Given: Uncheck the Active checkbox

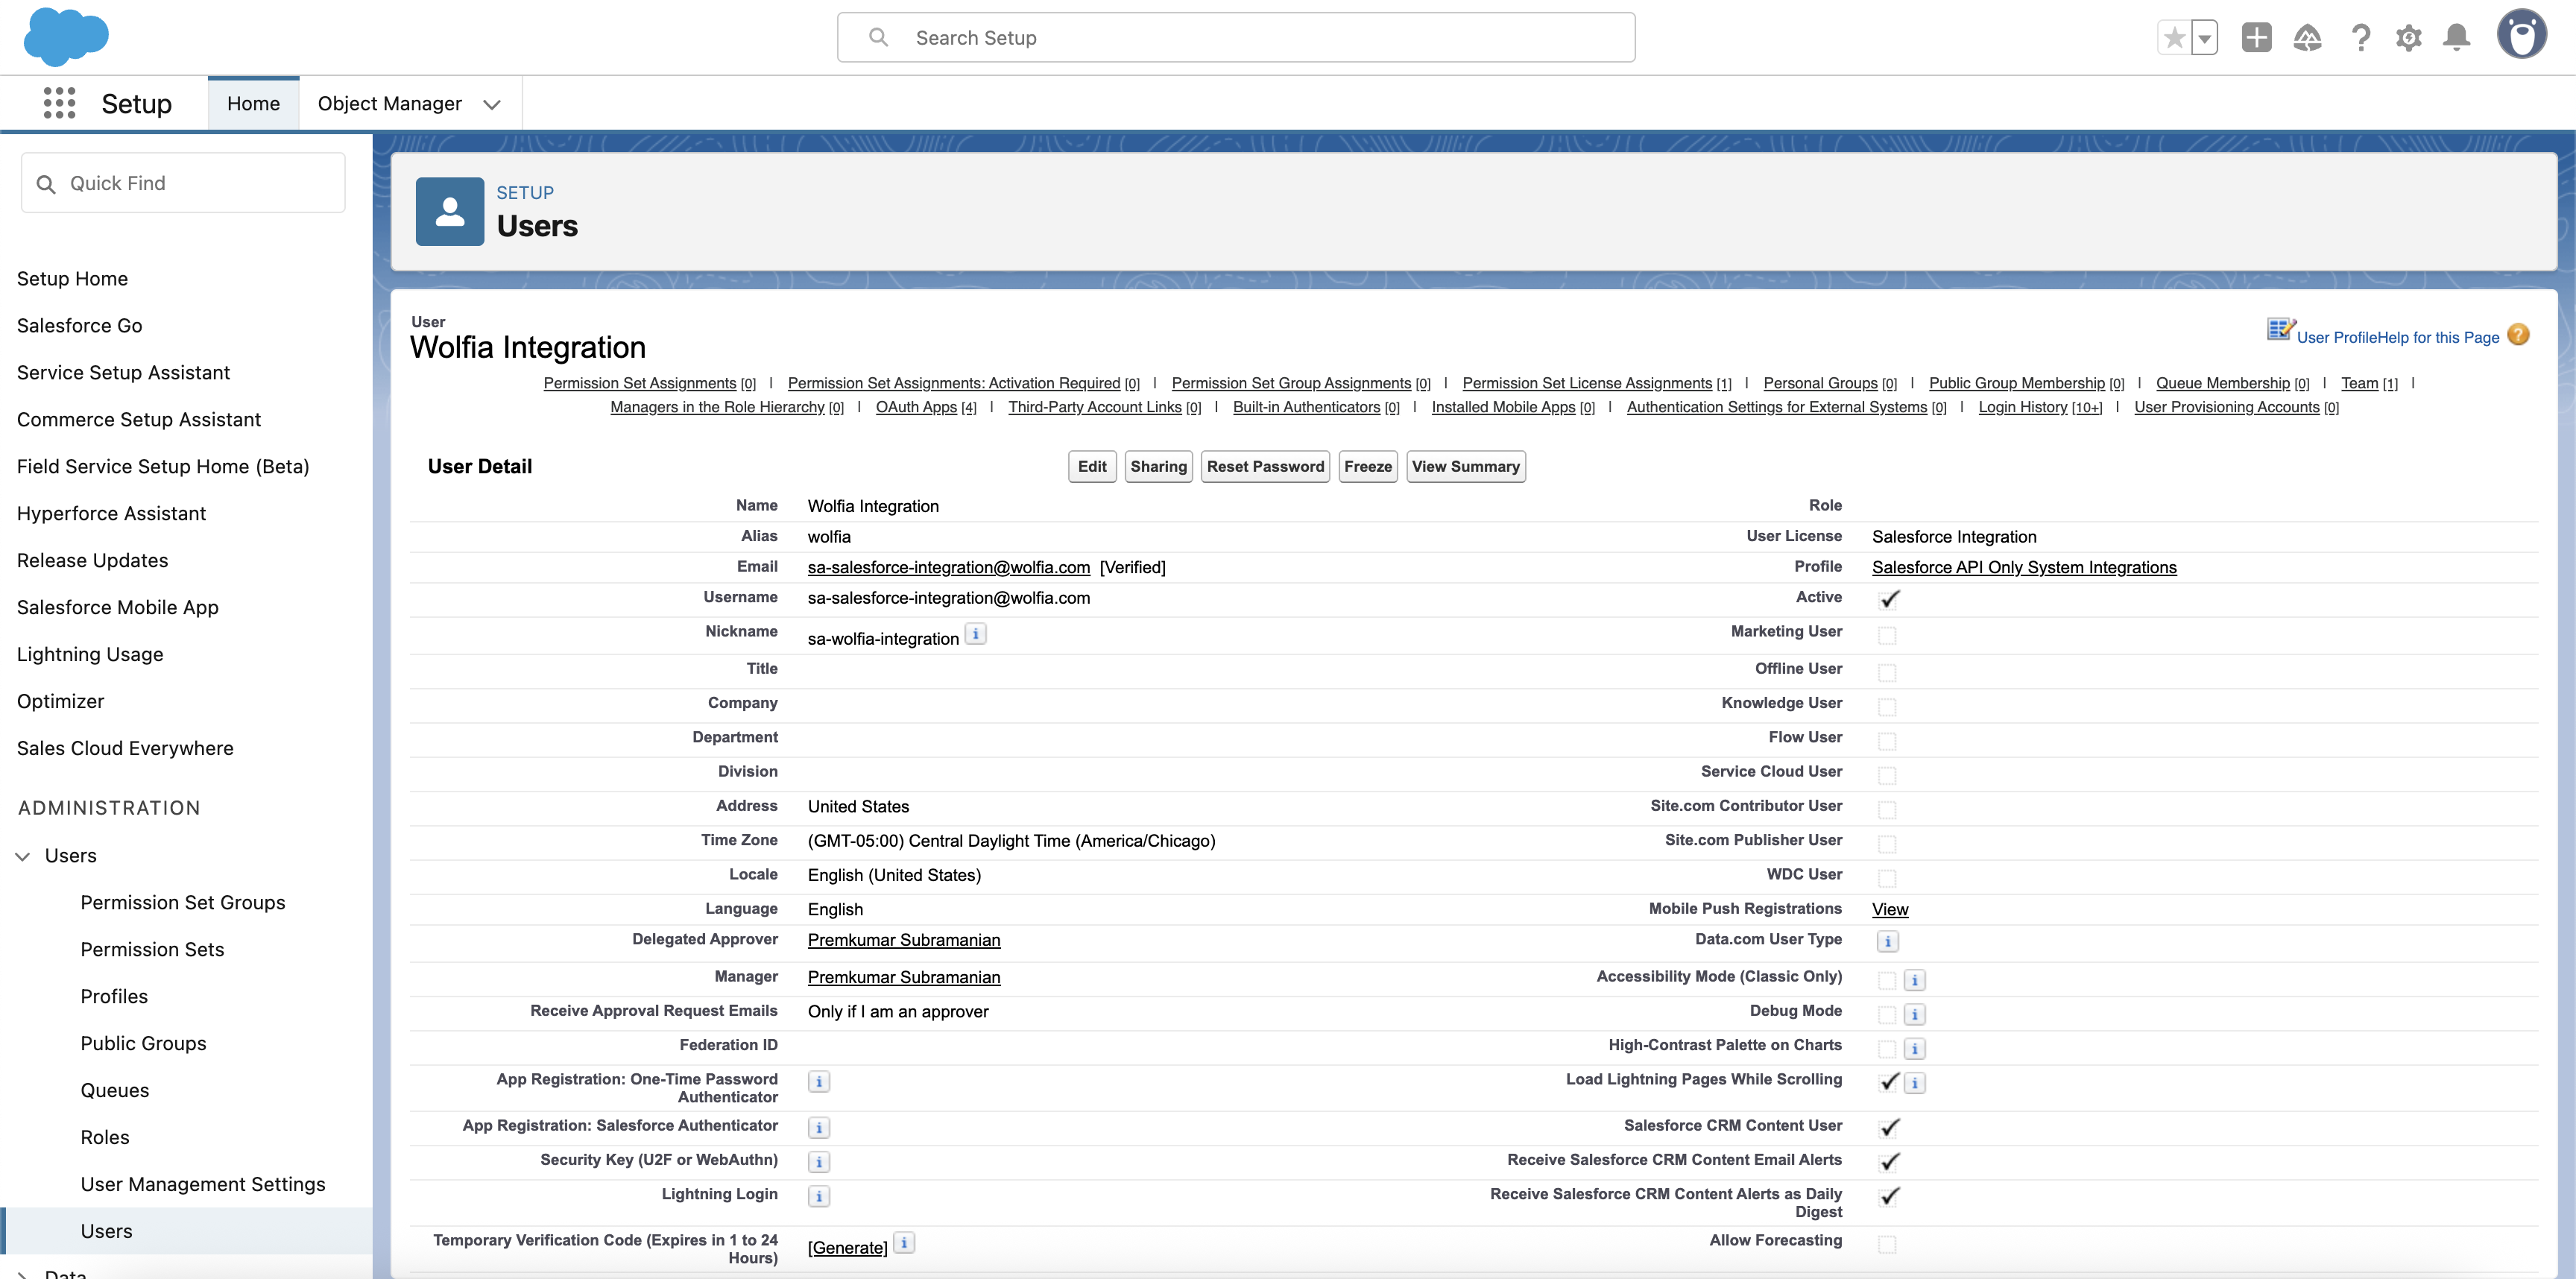Looking at the screenshot, I should (x=1888, y=600).
